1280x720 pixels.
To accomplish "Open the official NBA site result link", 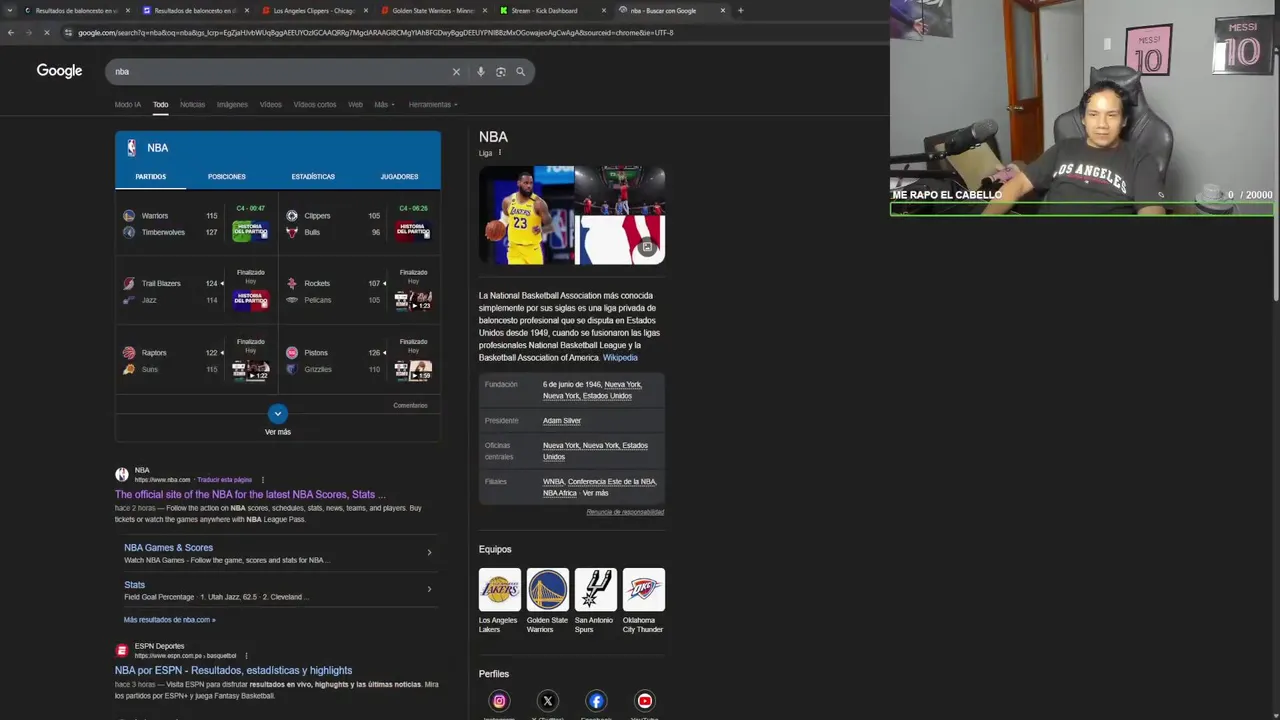I will pos(250,494).
